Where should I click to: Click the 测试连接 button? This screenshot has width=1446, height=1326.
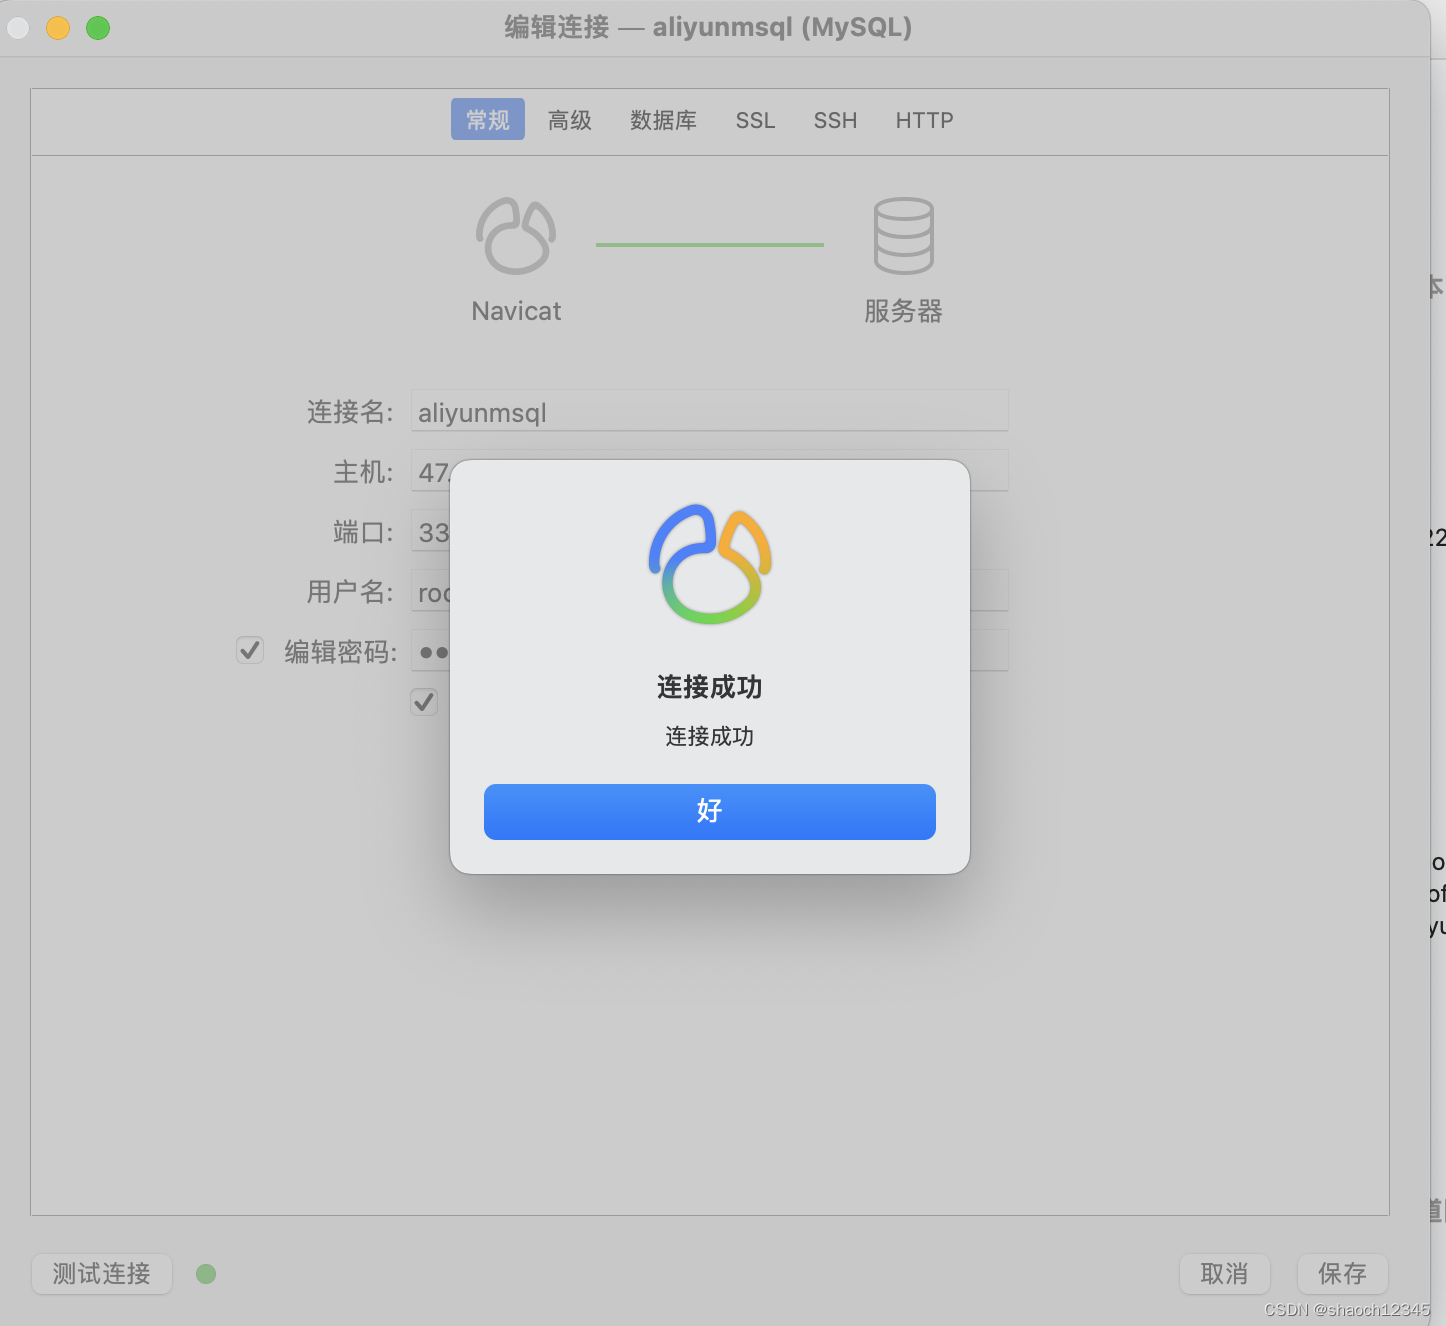pos(102,1274)
